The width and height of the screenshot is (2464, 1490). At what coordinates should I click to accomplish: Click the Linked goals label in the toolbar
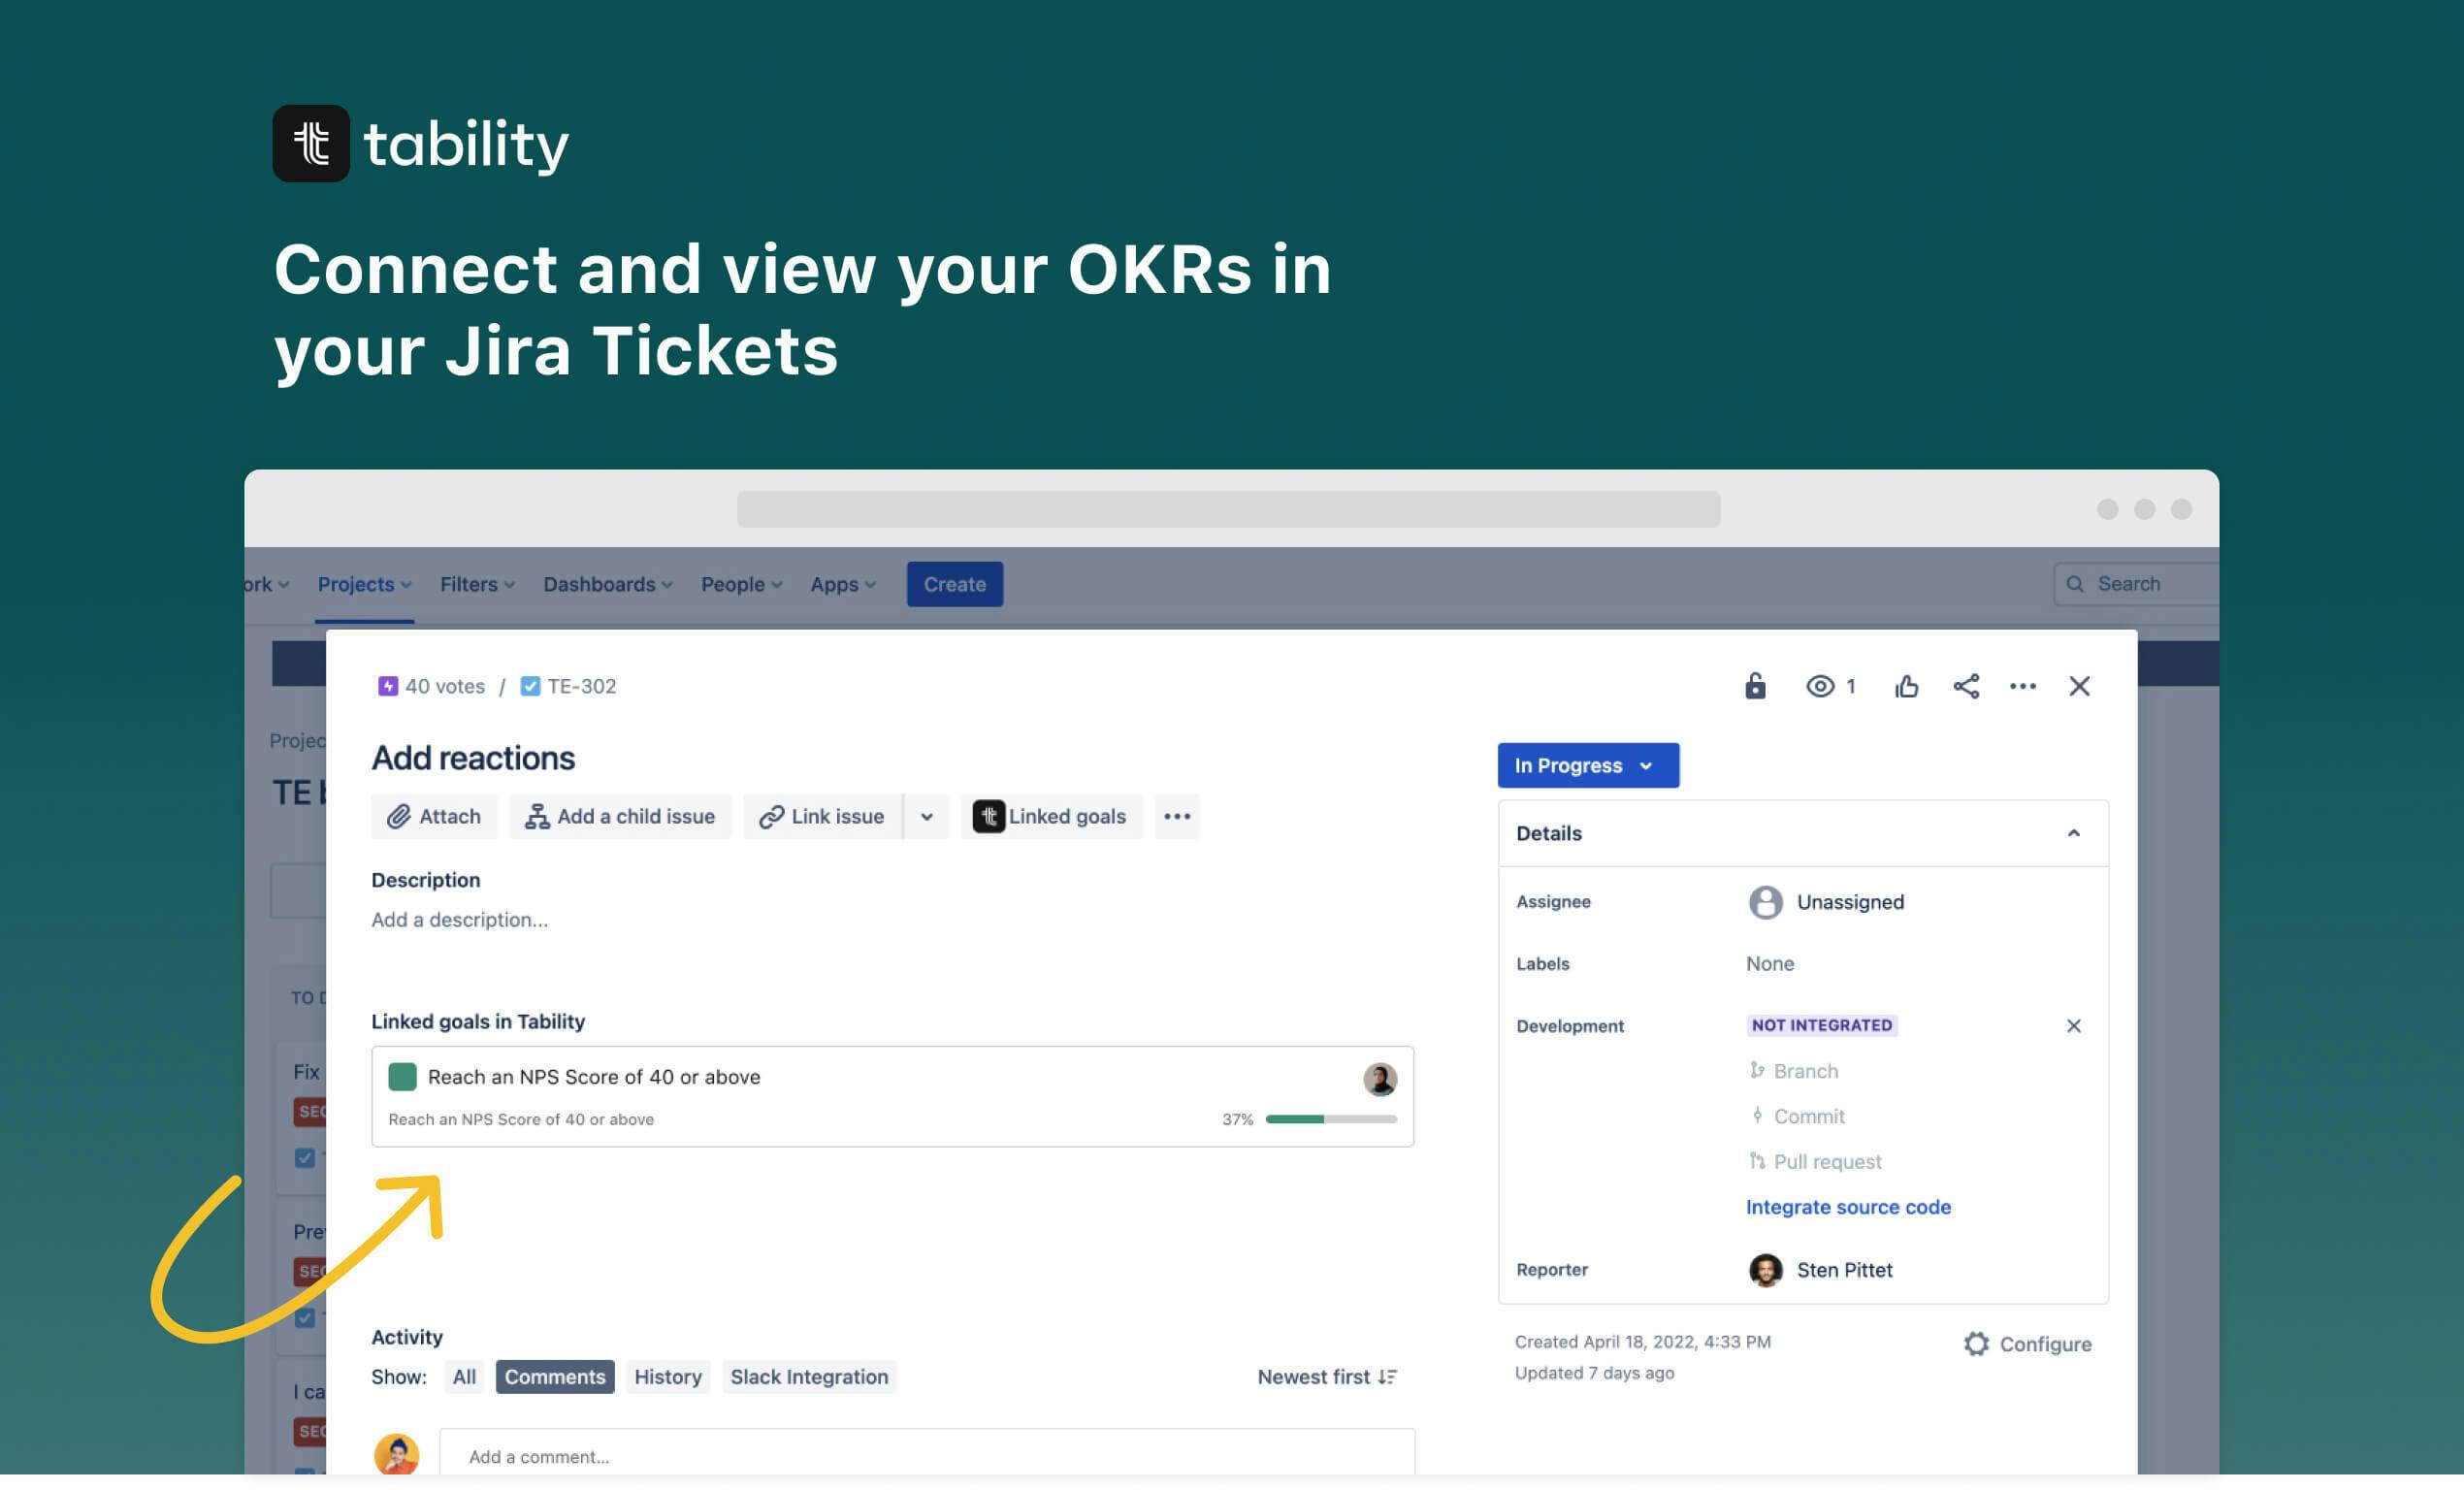1067,816
